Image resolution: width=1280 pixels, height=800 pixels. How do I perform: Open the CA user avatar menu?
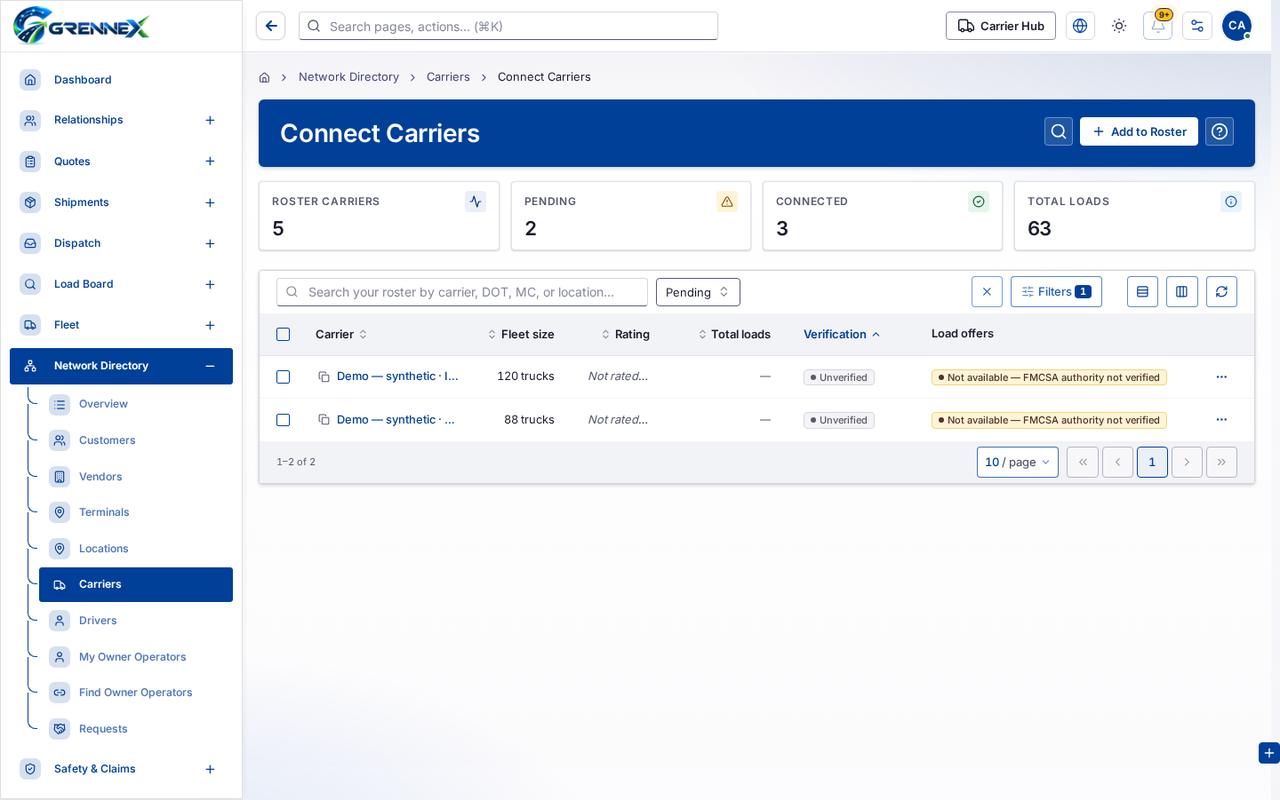[1237, 26]
